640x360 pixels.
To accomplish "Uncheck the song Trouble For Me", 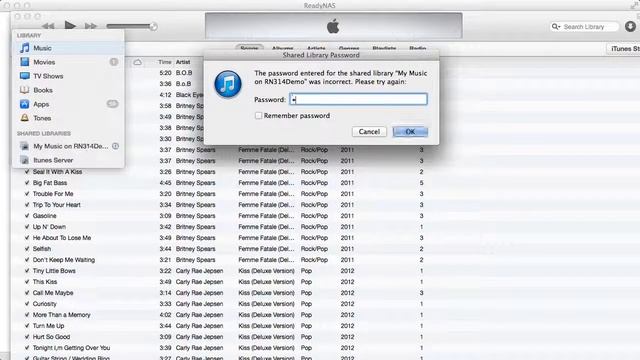I will coord(27,194).
